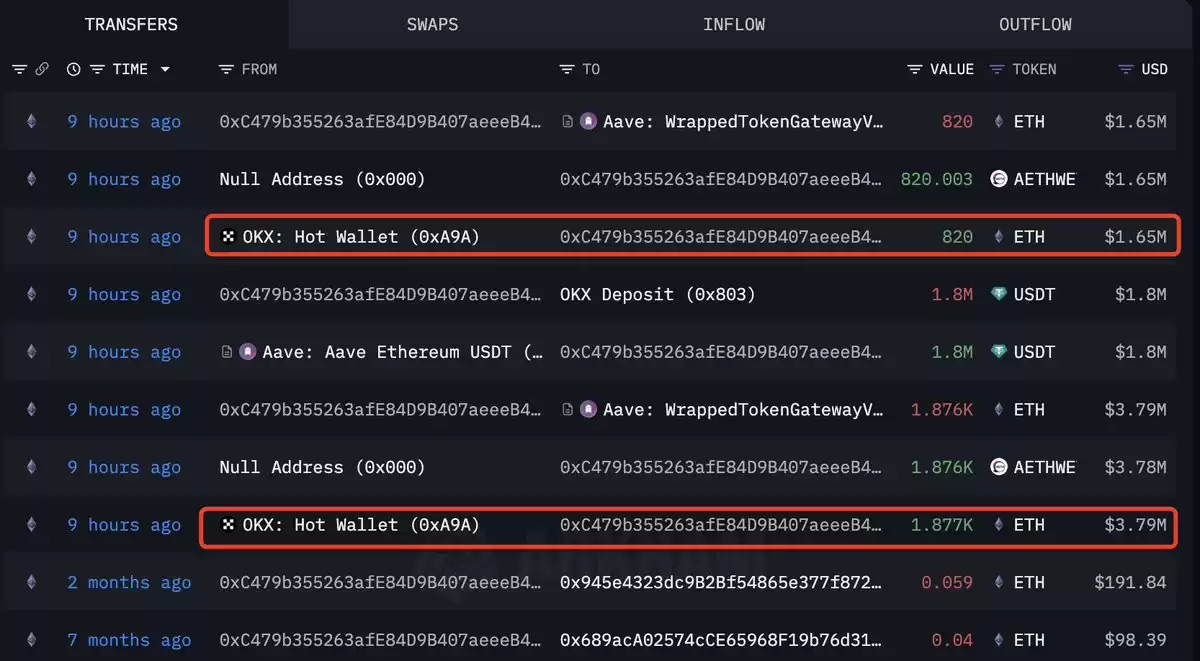1200x661 pixels.
Task: Open the TIME column filter
Action: pos(97,69)
